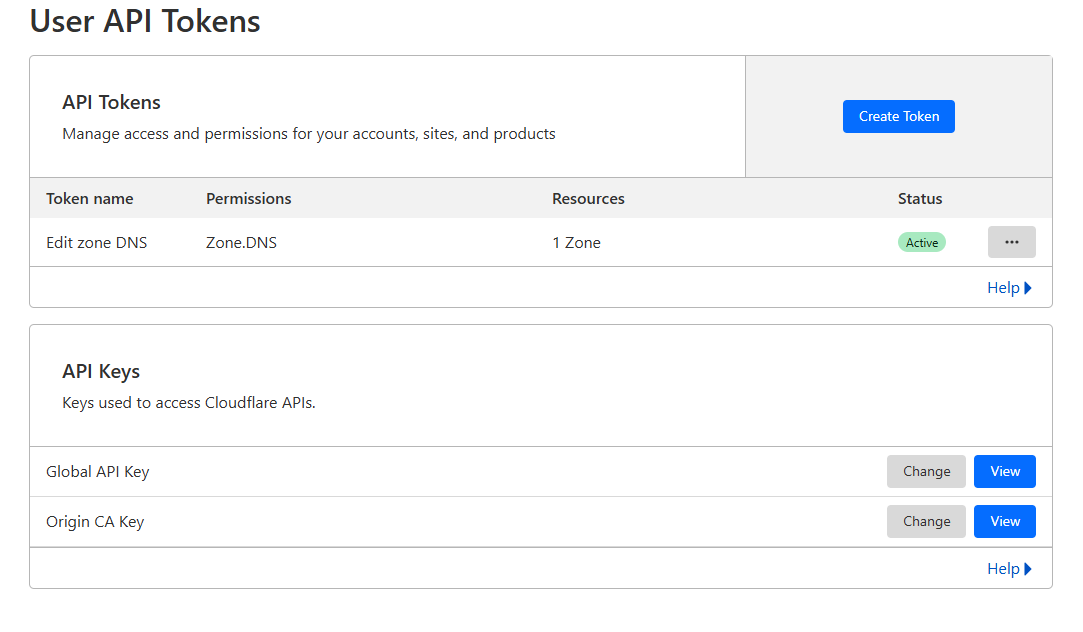The width and height of the screenshot is (1083, 632).
Task: View the Global API Key
Action: 1004,472
